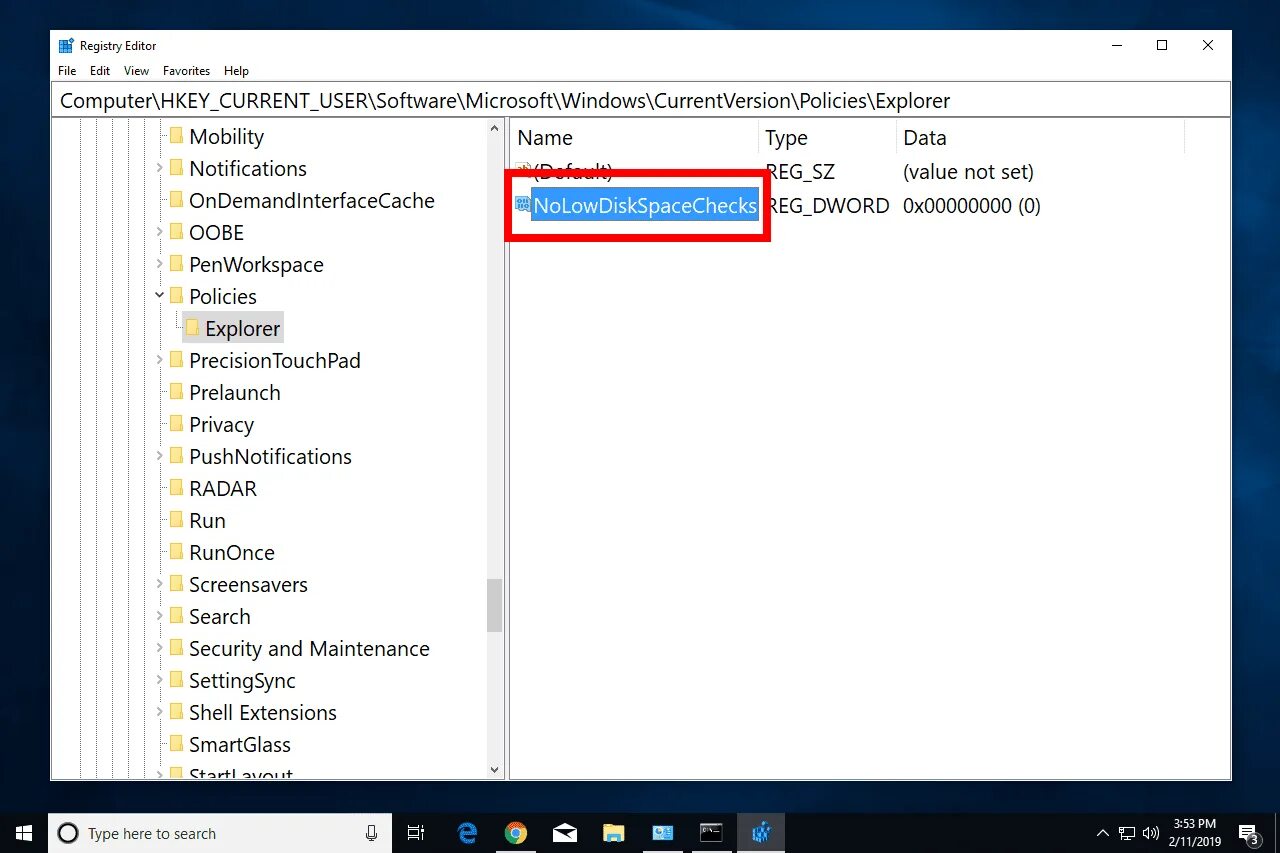This screenshot has height=853, width=1280.
Task: Click the folder icon beside OnDemandInterfaceCache
Action: 176,200
